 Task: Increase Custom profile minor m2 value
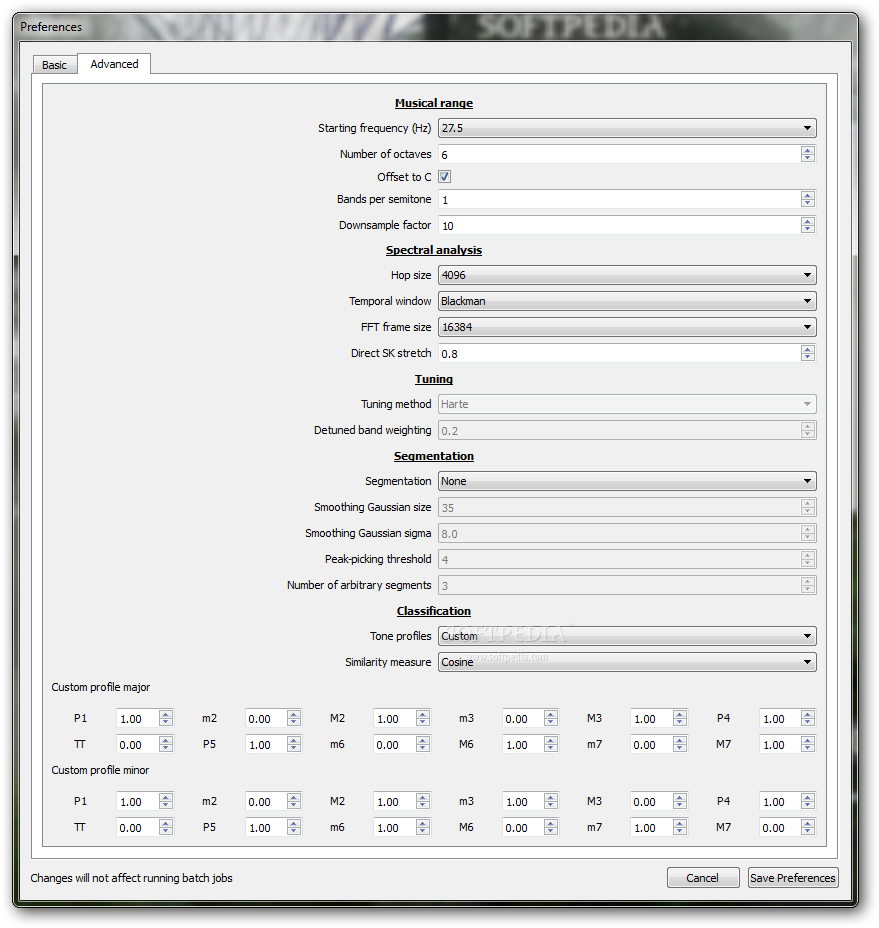[x=294, y=797]
